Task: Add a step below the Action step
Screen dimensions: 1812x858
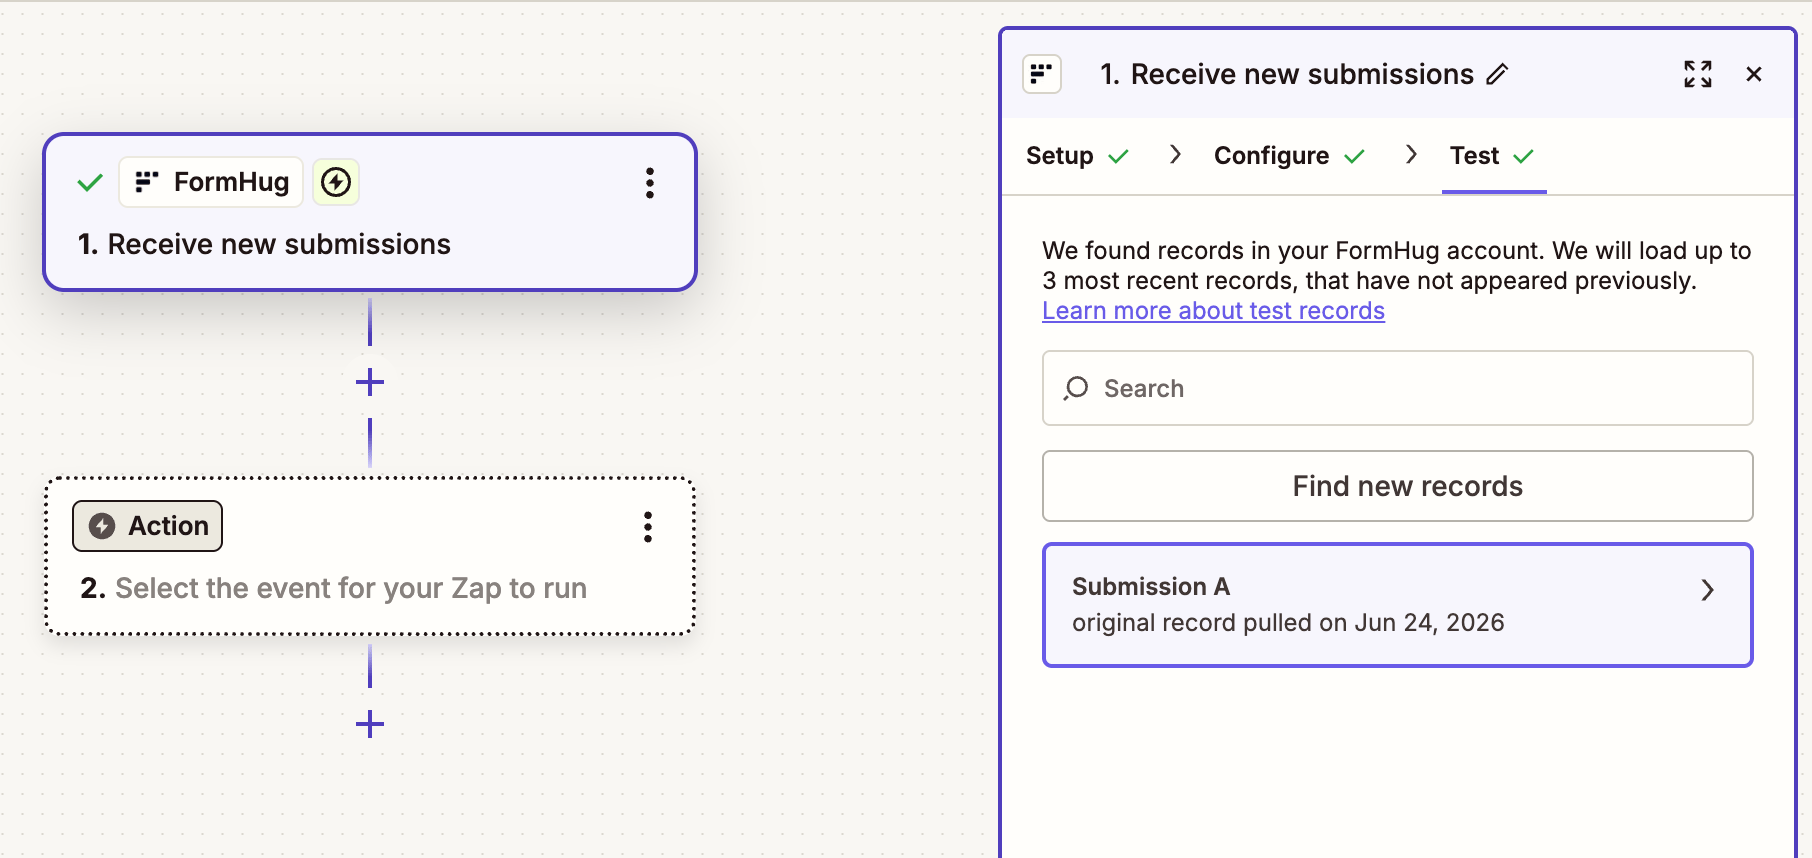Action: point(370,724)
